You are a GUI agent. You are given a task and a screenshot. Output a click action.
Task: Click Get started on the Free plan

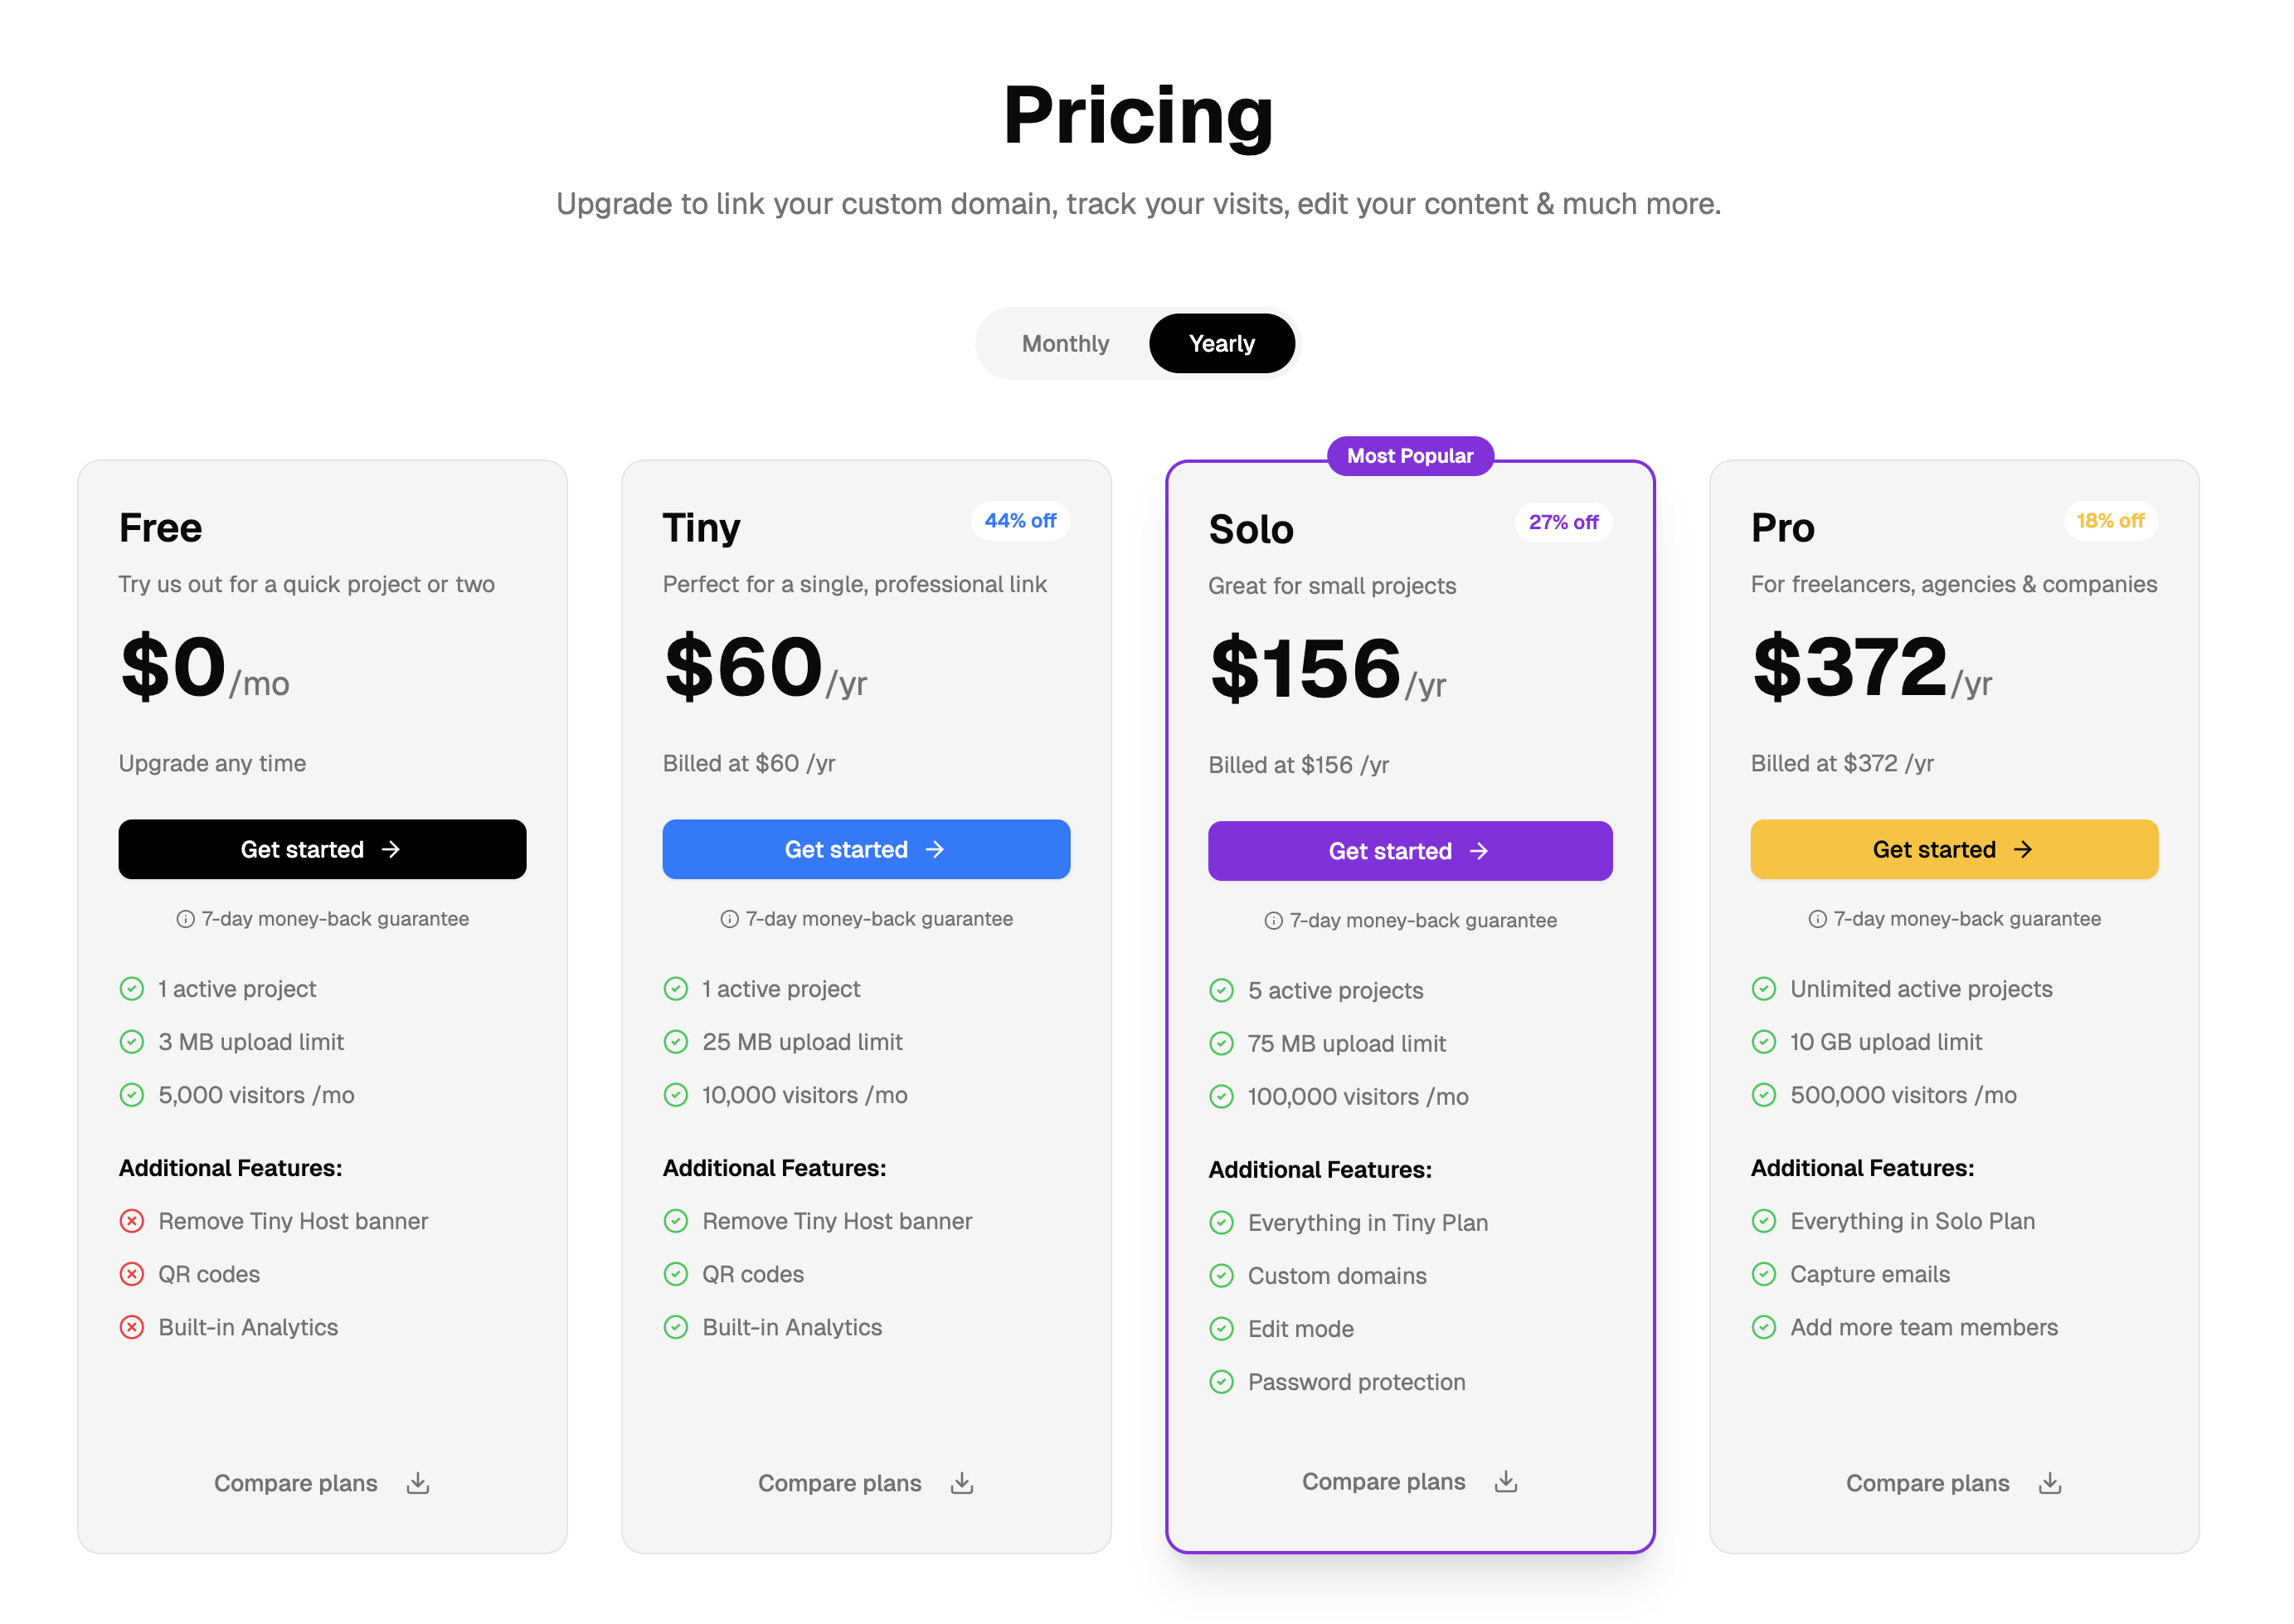(322, 849)
